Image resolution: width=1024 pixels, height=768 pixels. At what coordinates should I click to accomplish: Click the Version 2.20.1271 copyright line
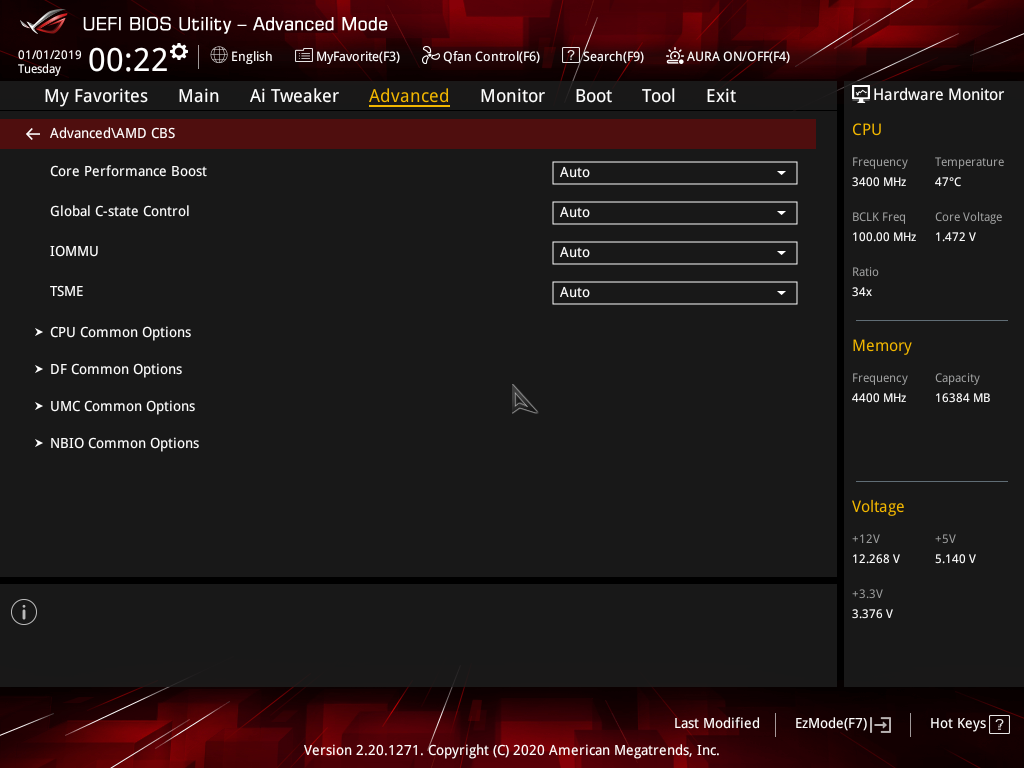(511, 750)
